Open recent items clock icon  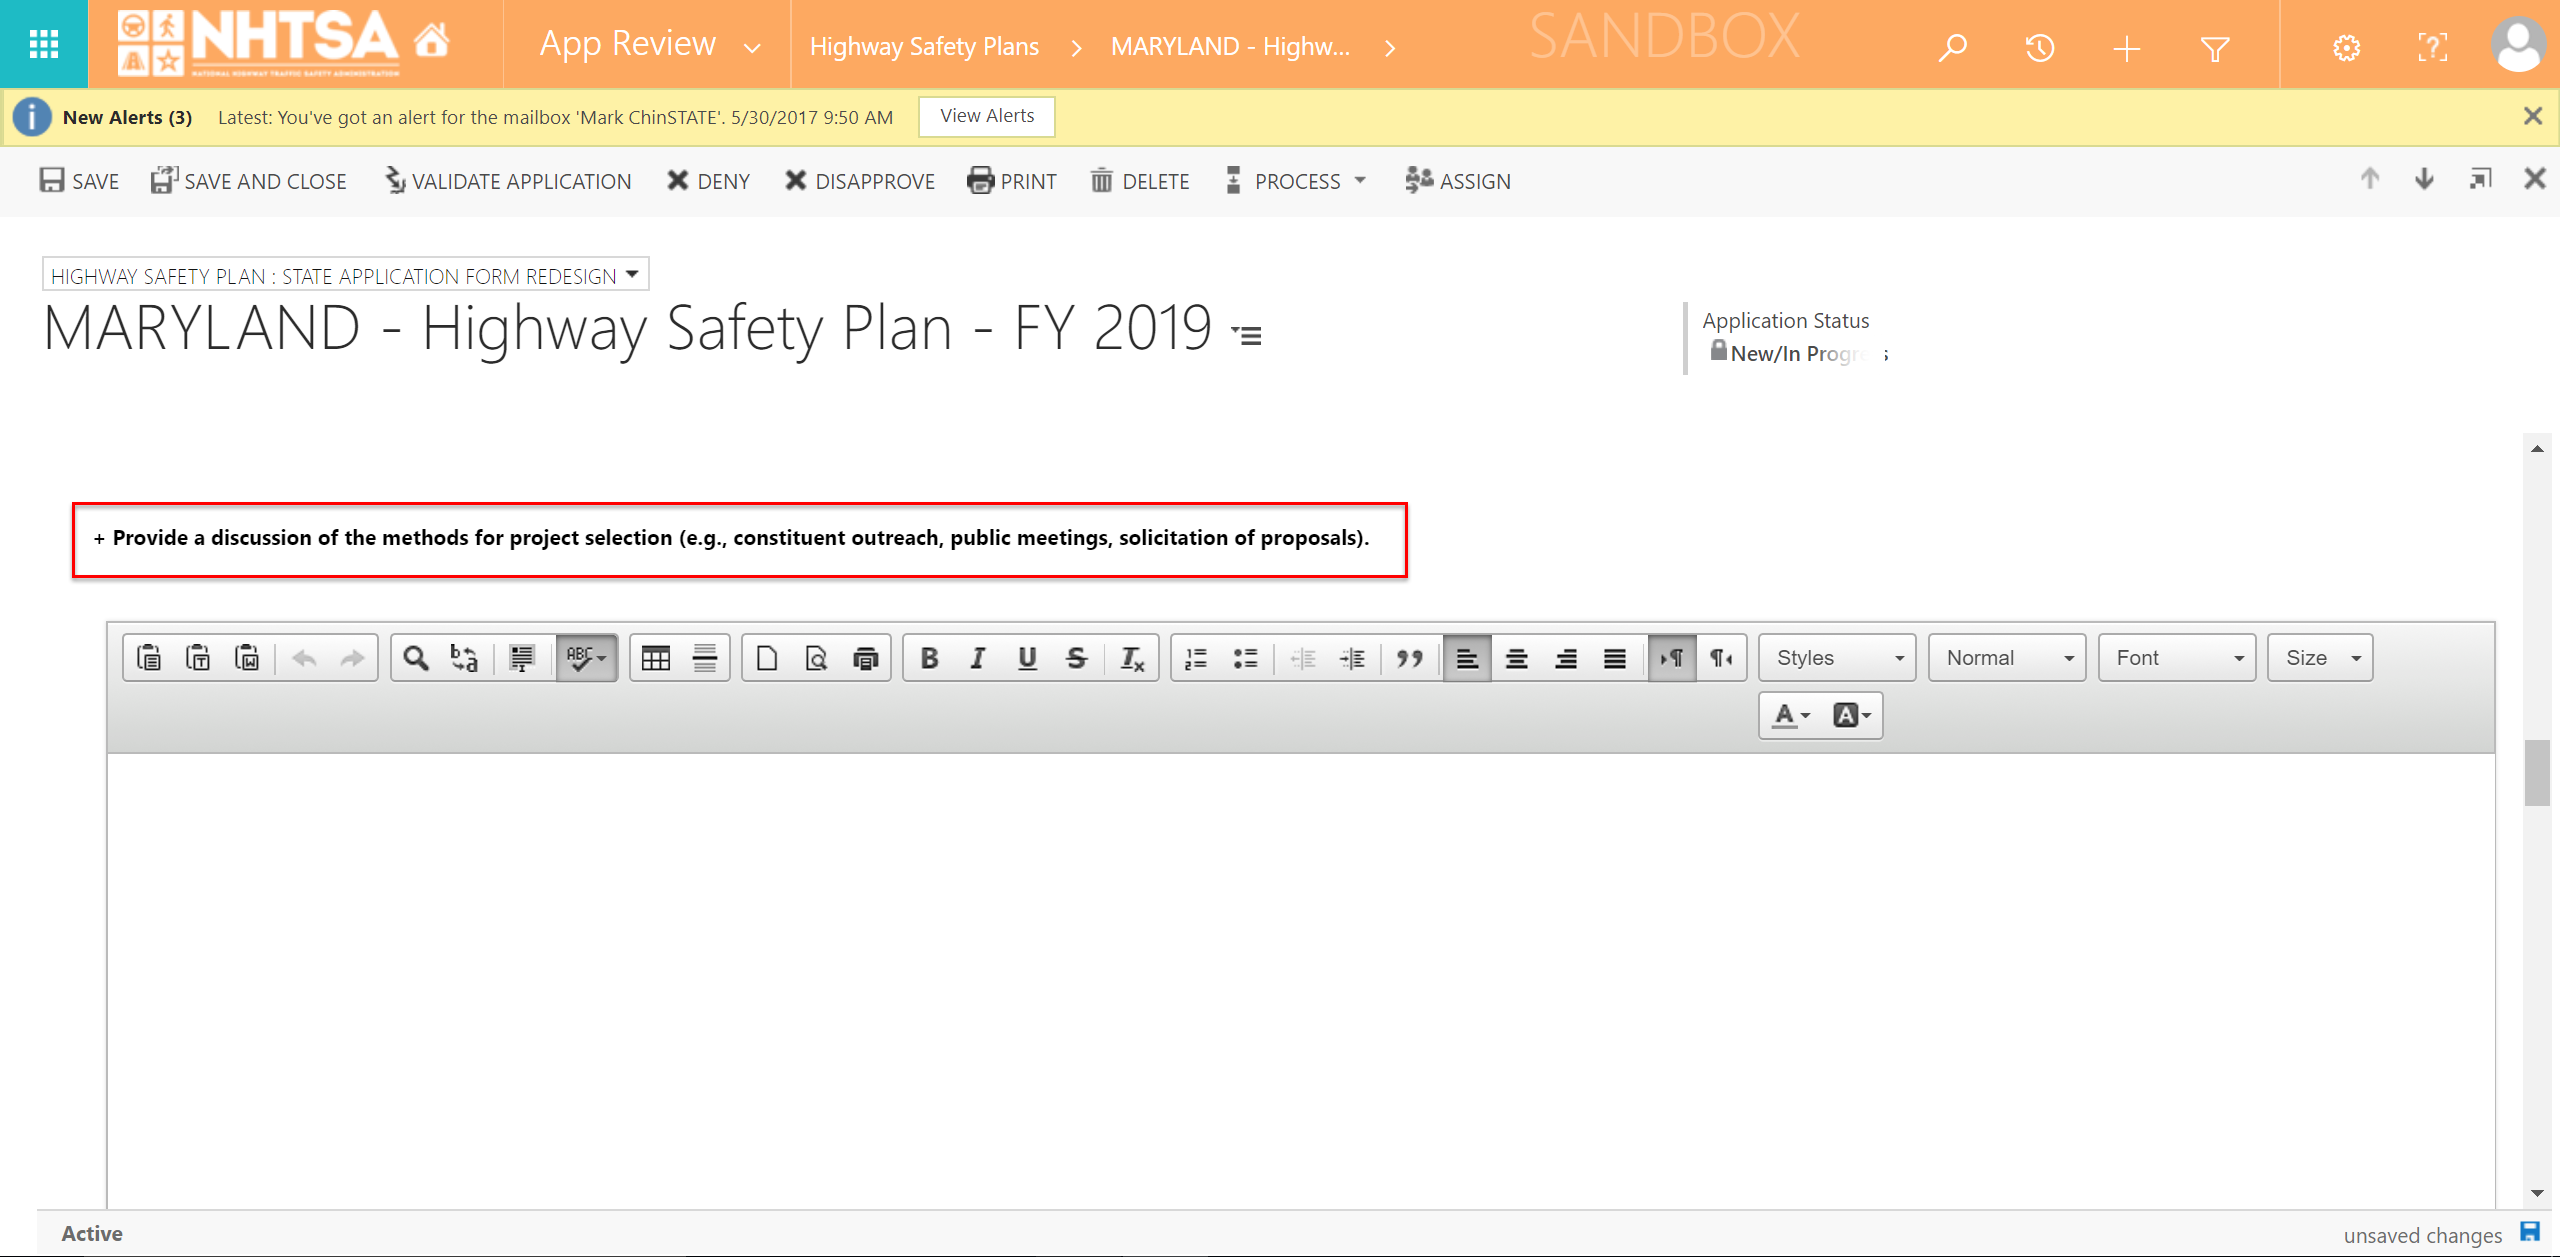(2039, 47)
